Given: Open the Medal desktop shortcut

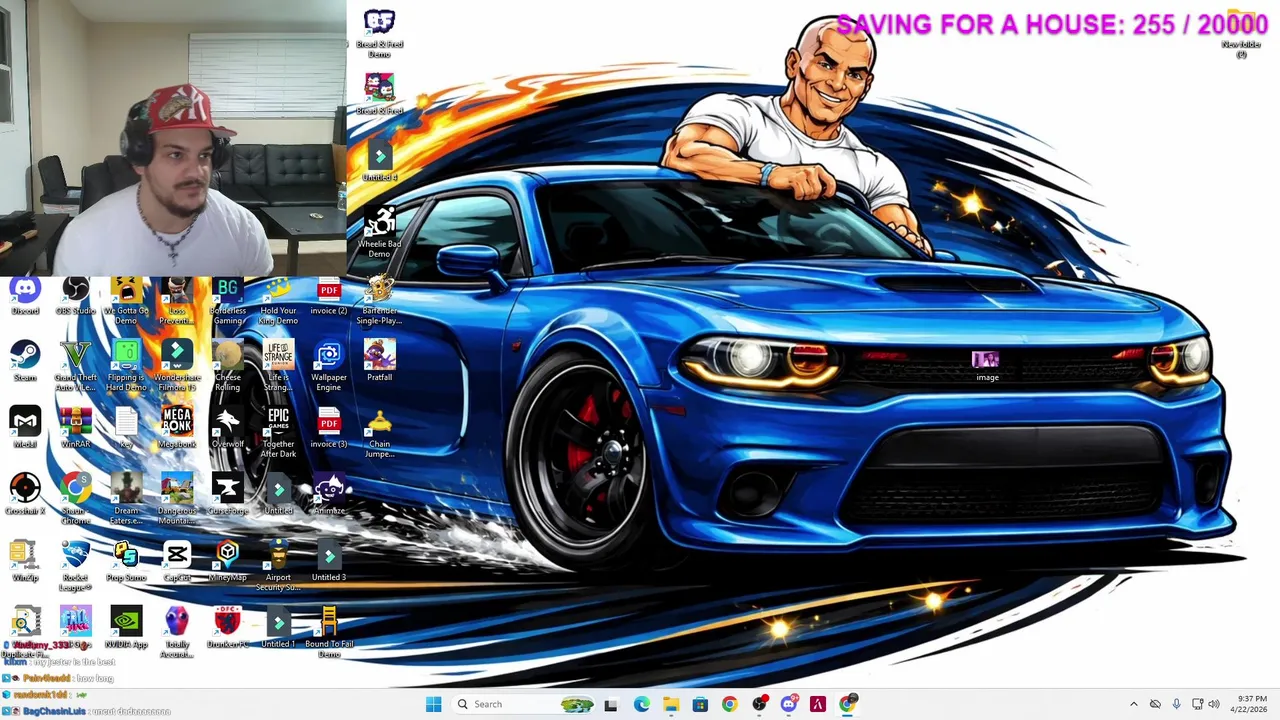Looking at the screenshot, I should coord(25,429).
